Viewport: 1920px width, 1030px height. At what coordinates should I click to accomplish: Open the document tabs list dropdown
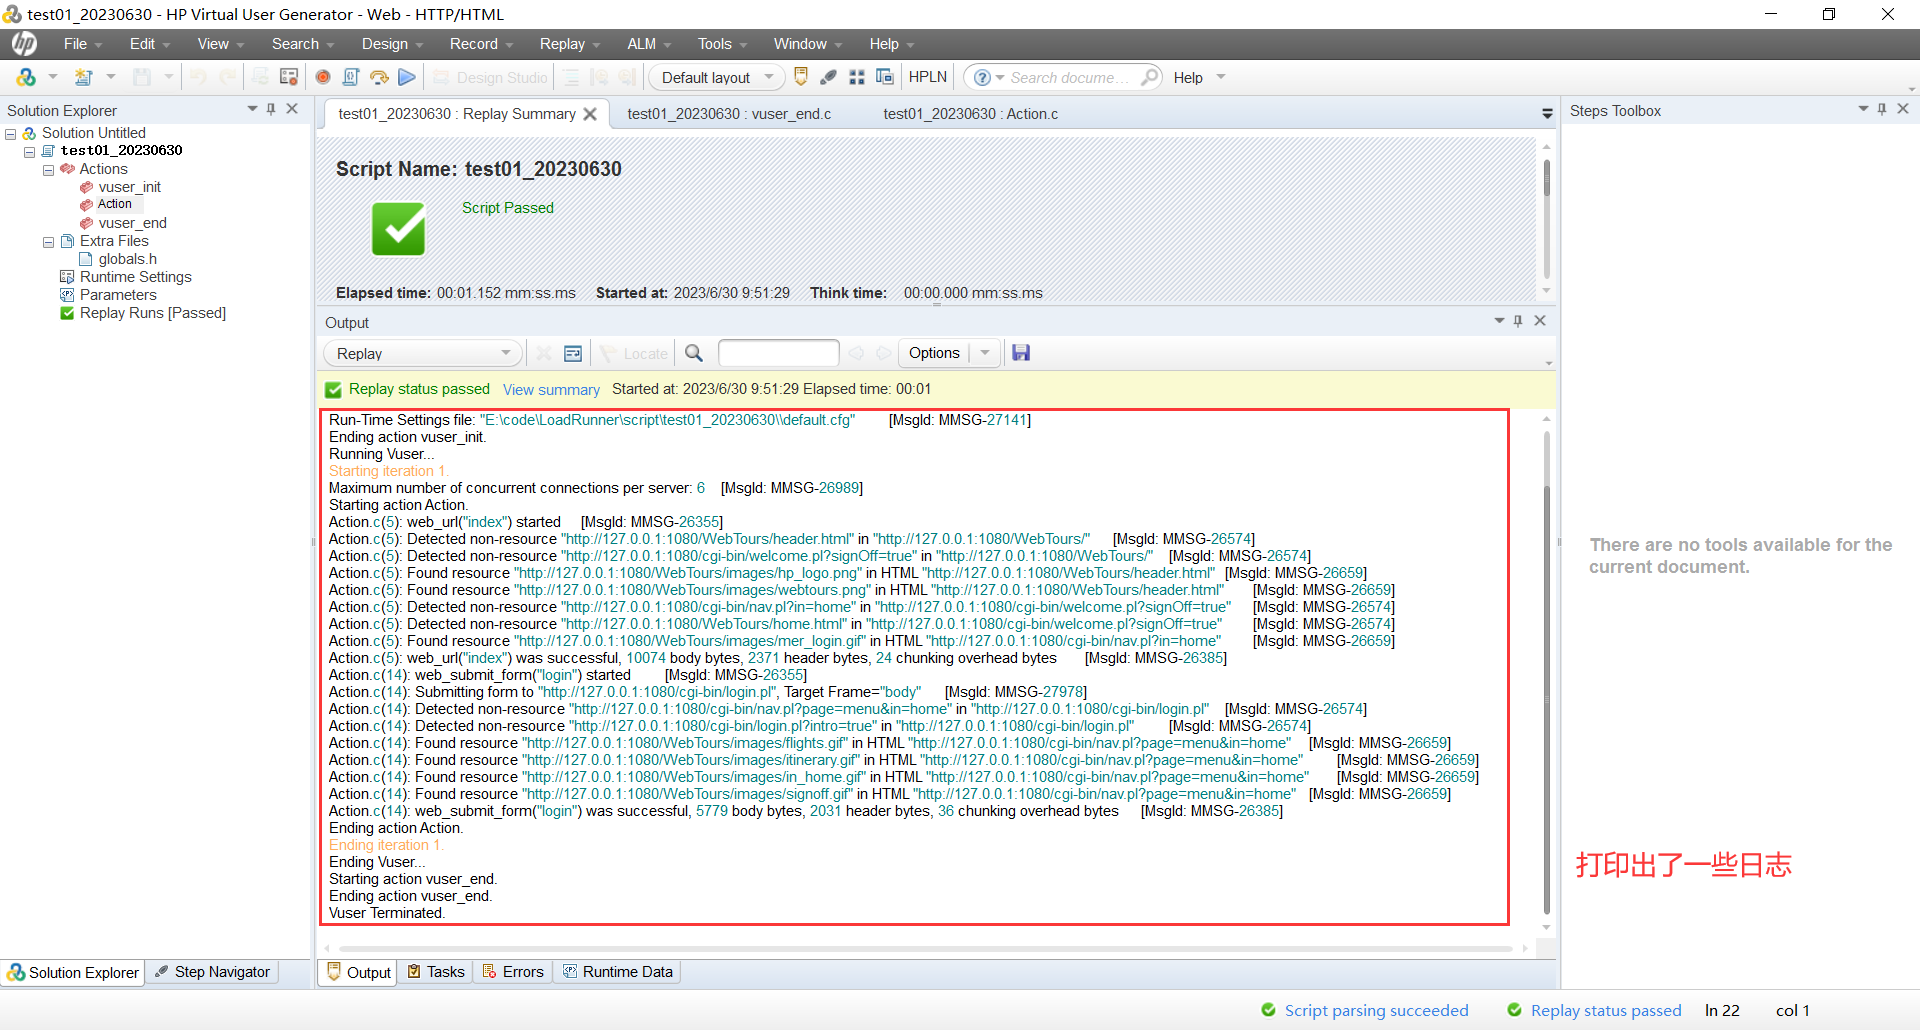1547,114
